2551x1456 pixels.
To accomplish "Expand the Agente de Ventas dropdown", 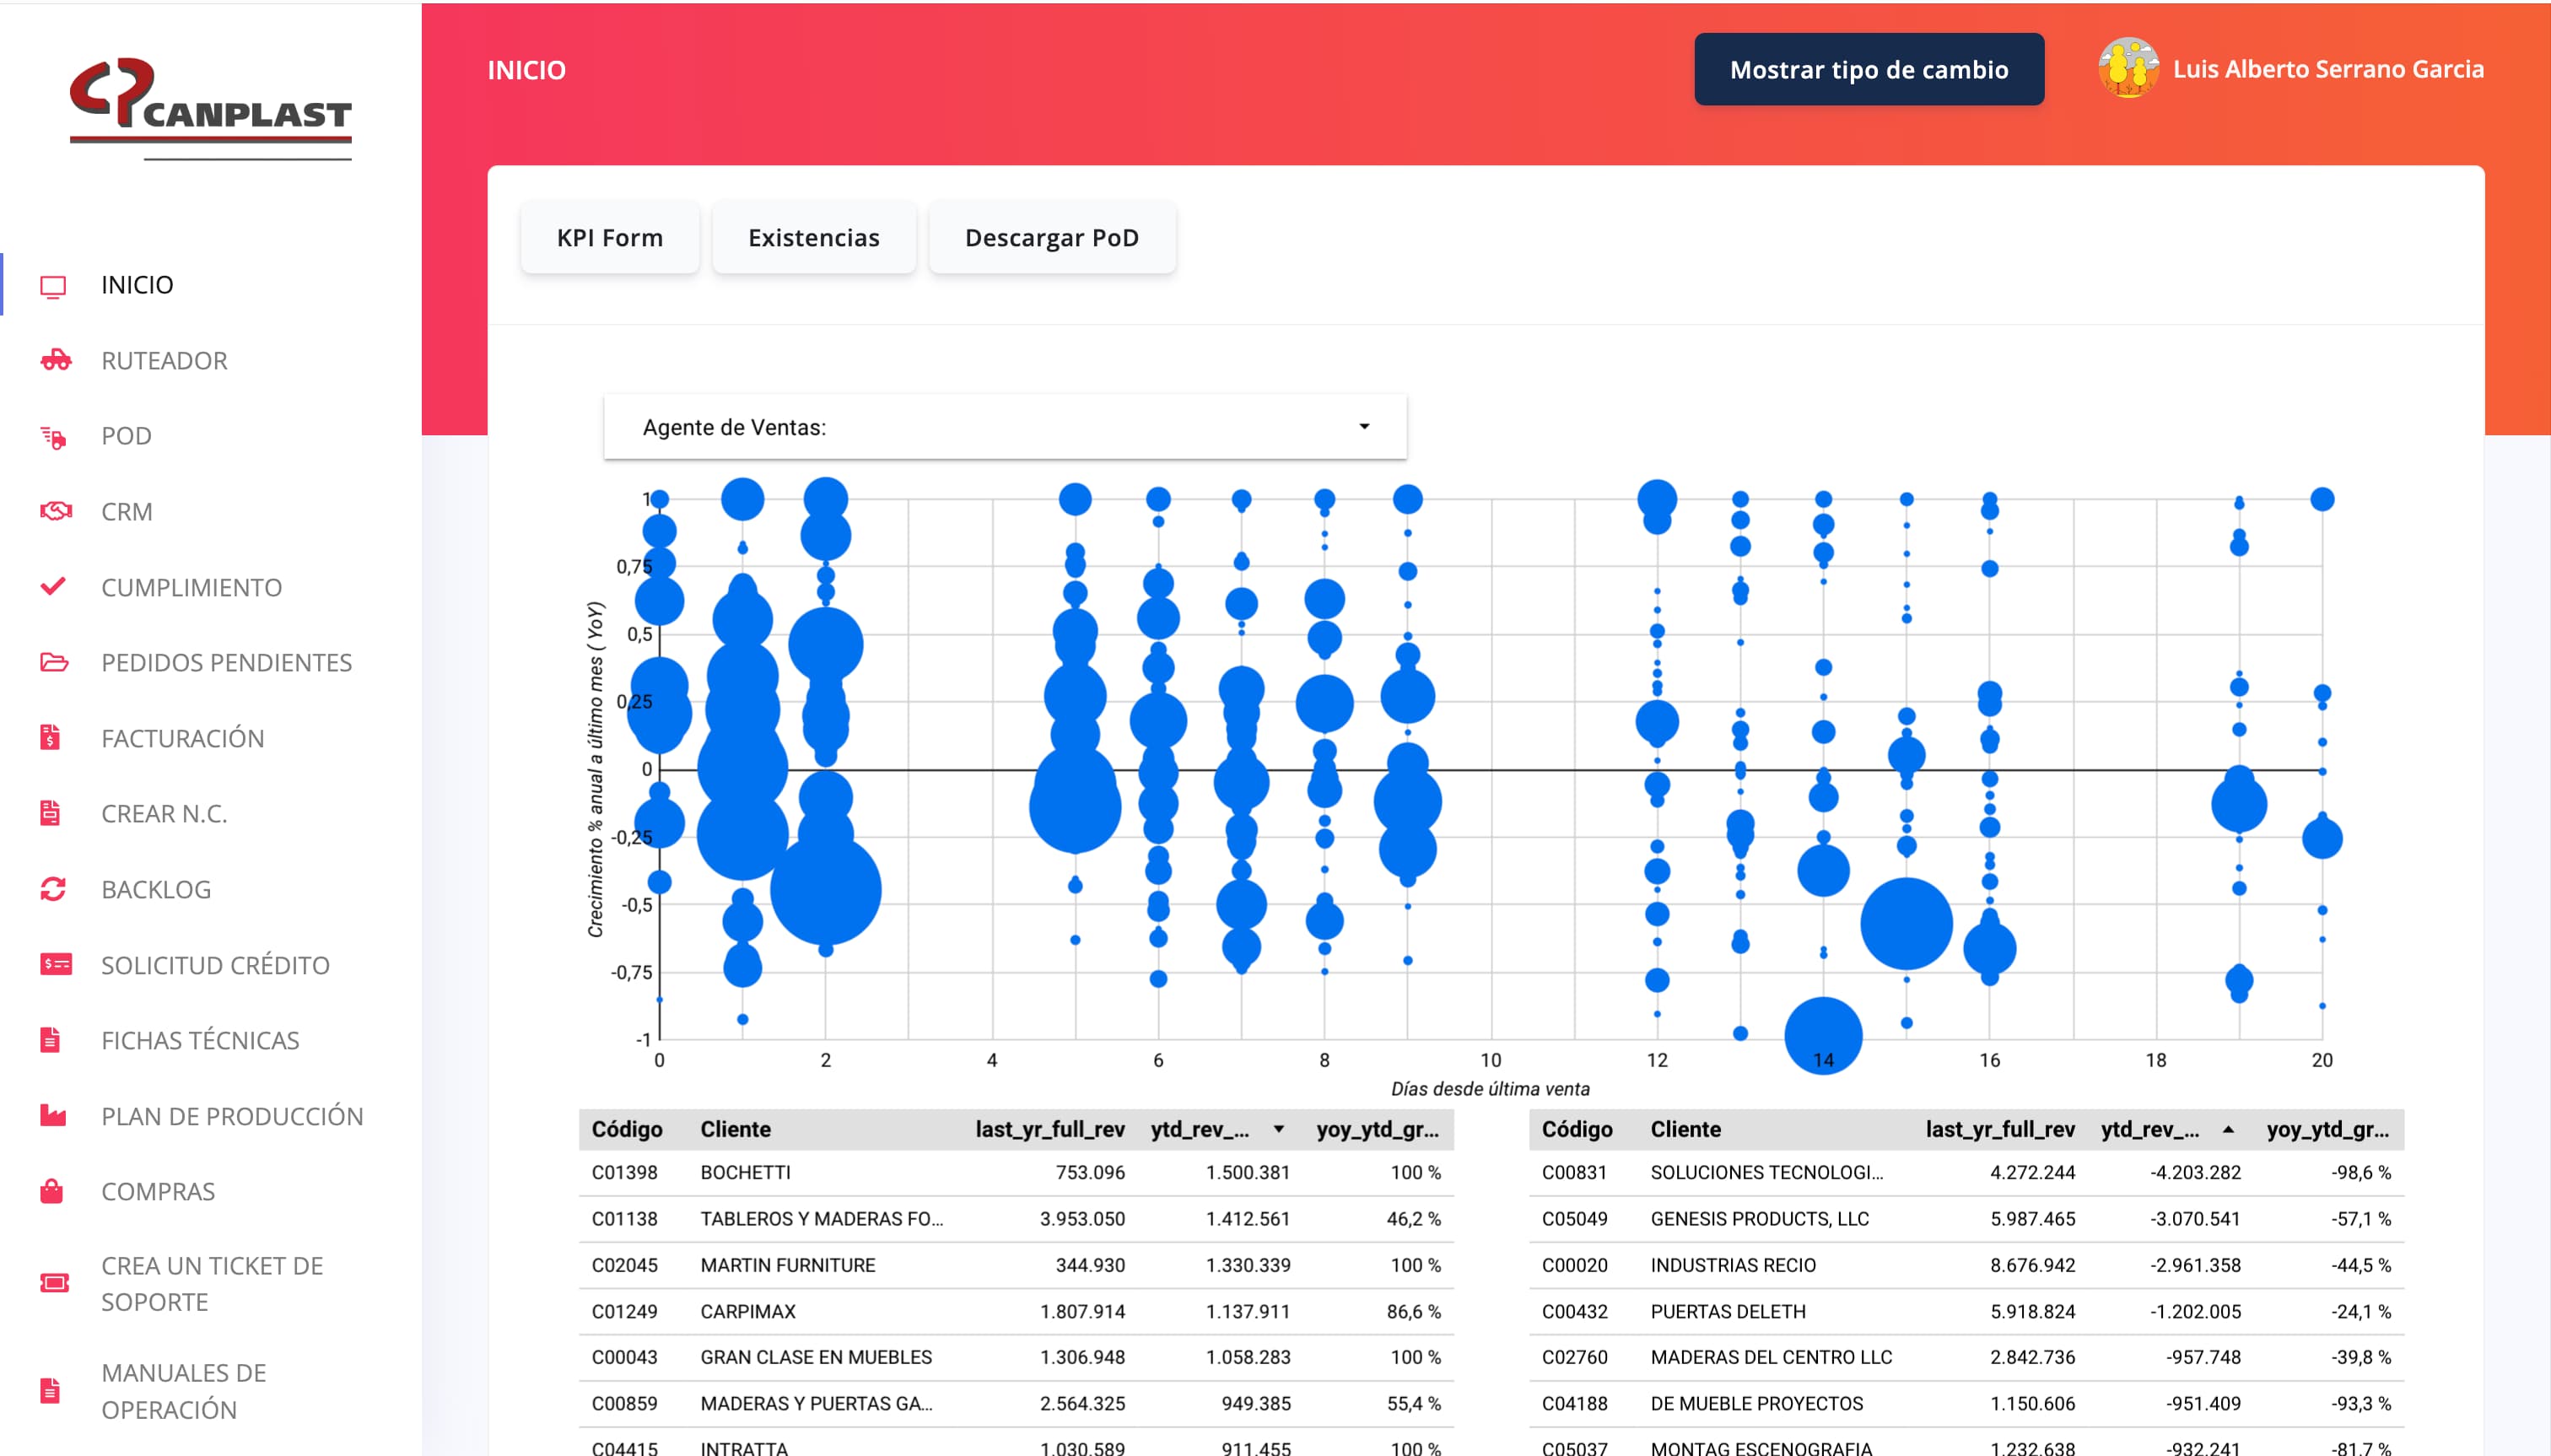I will click(1363, 427).
